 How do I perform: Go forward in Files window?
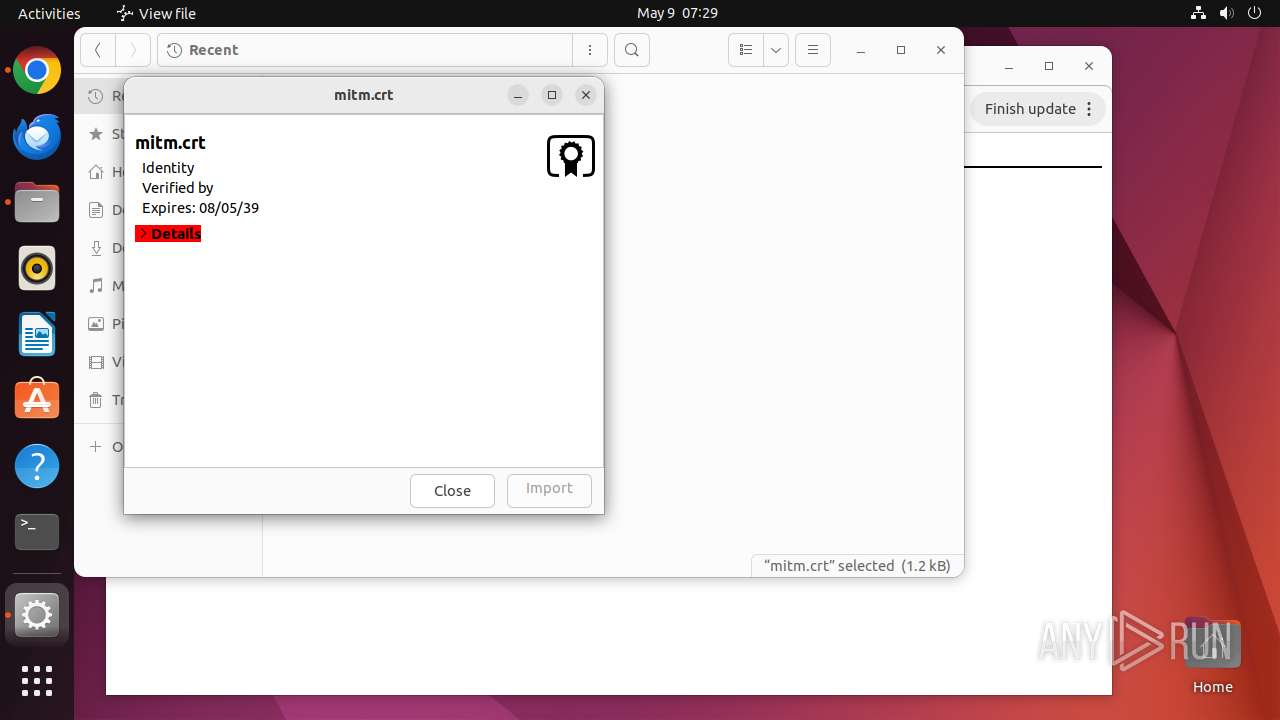coord(133,50)
